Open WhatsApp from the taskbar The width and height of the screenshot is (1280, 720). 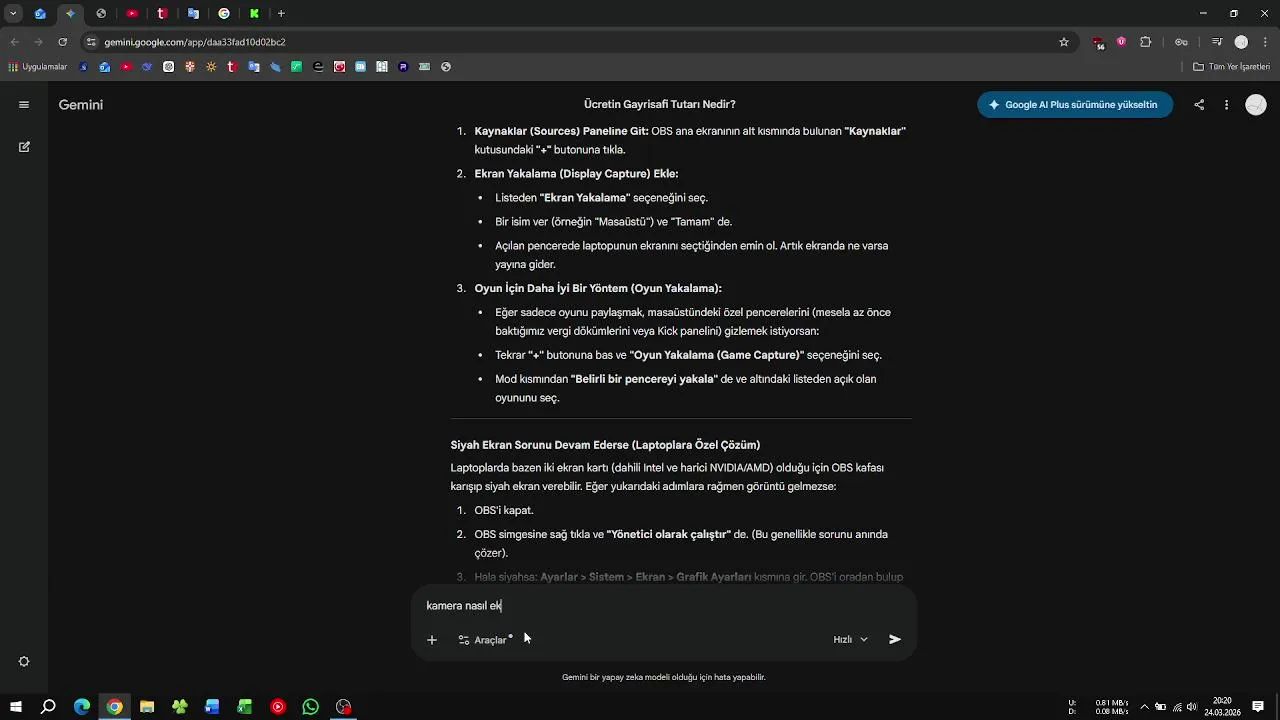point(311,707)
